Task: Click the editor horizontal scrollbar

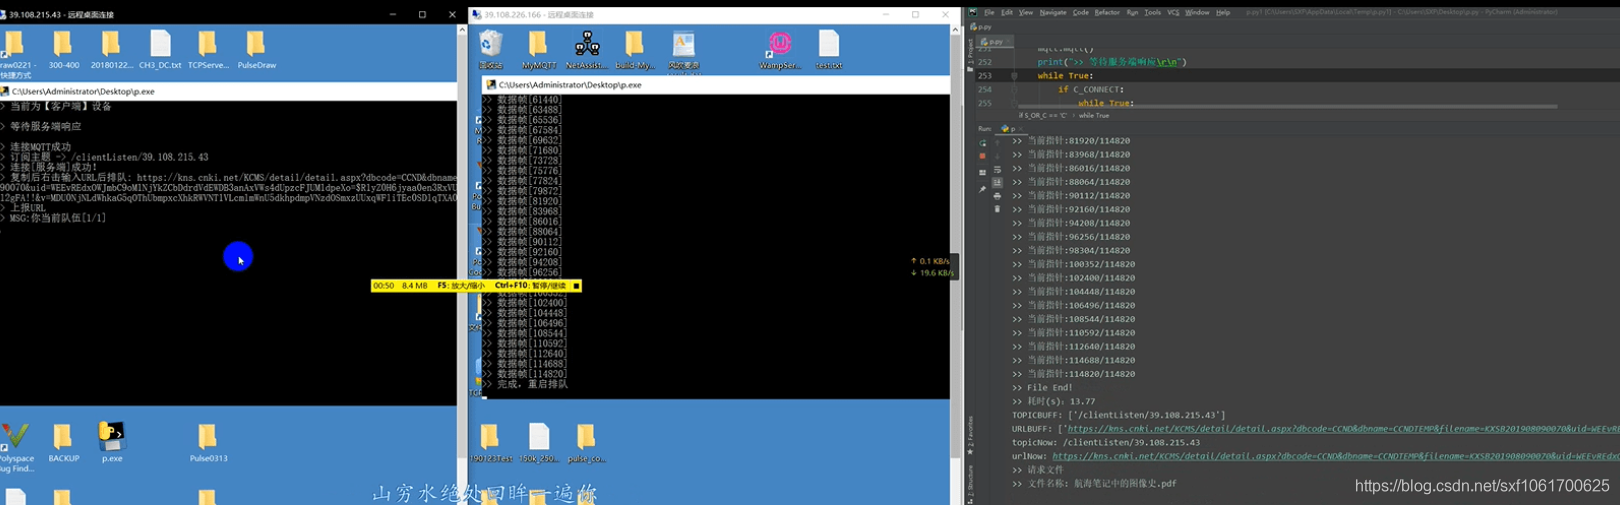Action: click(x=1288, y=106)
